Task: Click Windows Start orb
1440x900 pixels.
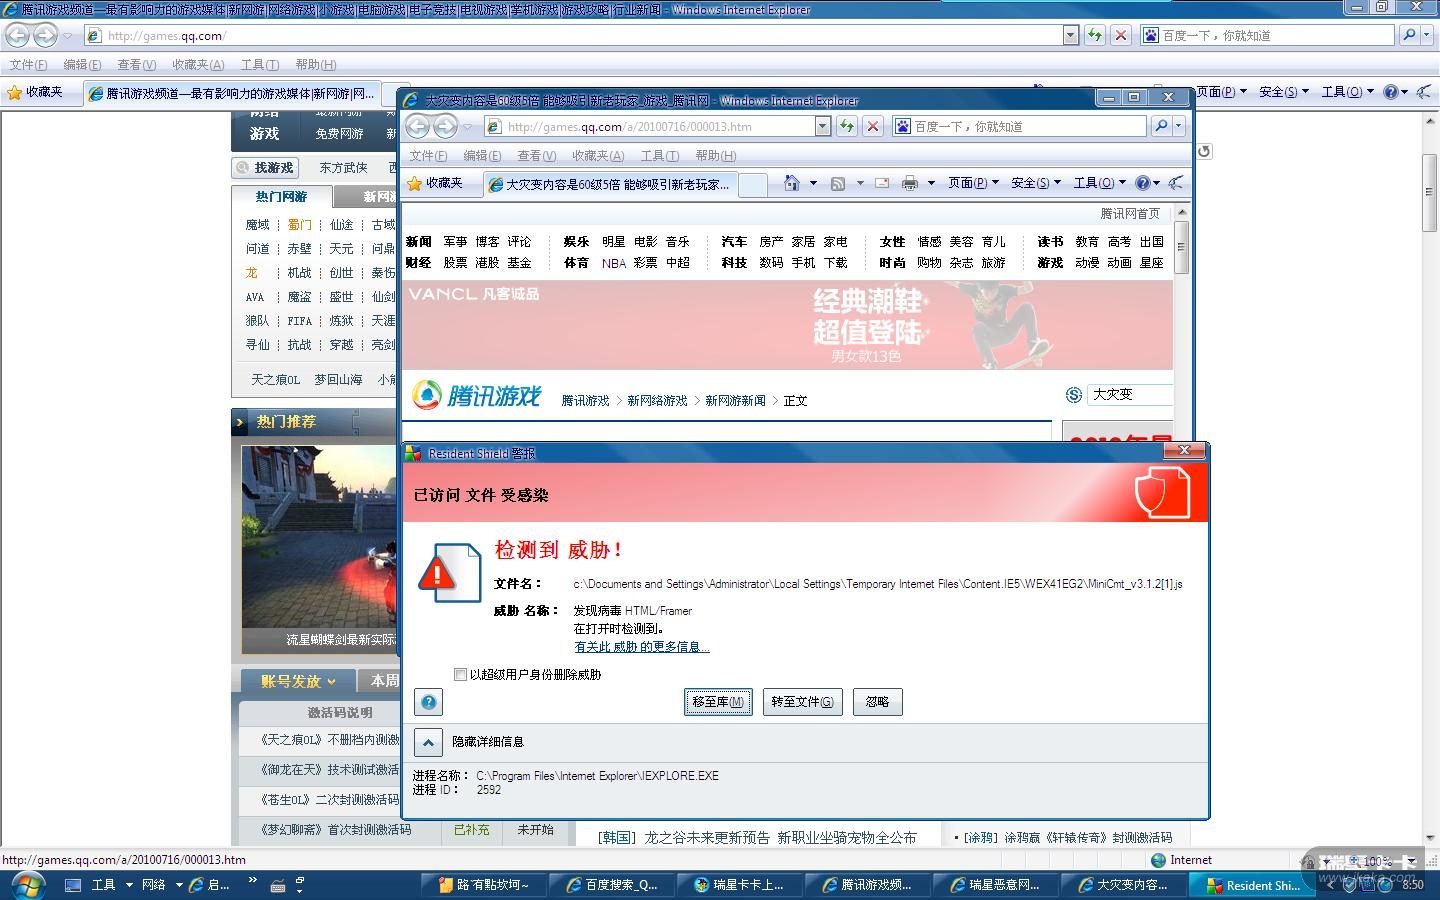Action: click(x=26, y=885)
